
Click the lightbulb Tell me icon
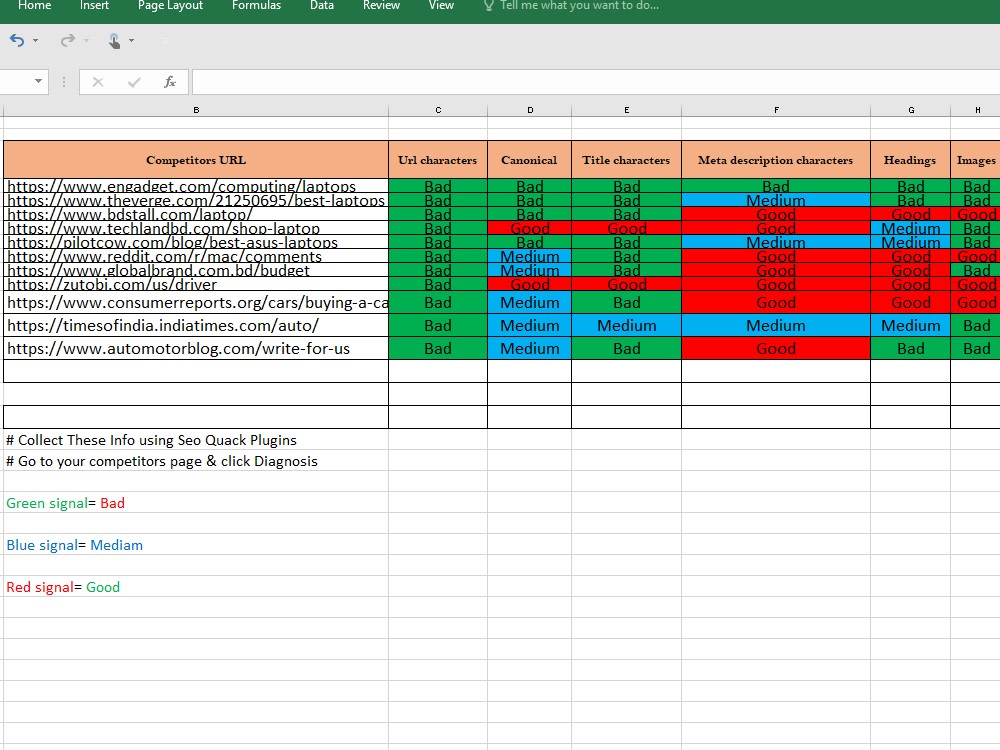click(x=489, y=6)
